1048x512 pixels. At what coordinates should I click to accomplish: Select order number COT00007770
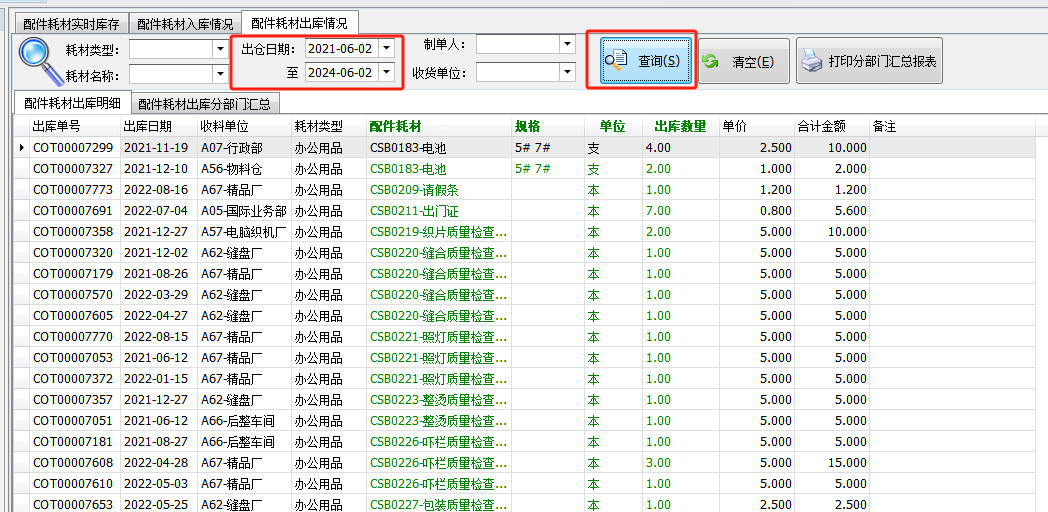pos(73,337)
